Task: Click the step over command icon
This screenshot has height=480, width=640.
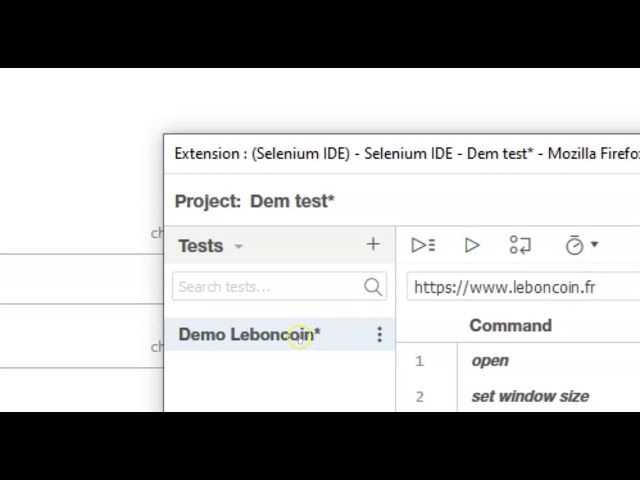Action: (520, 245)
